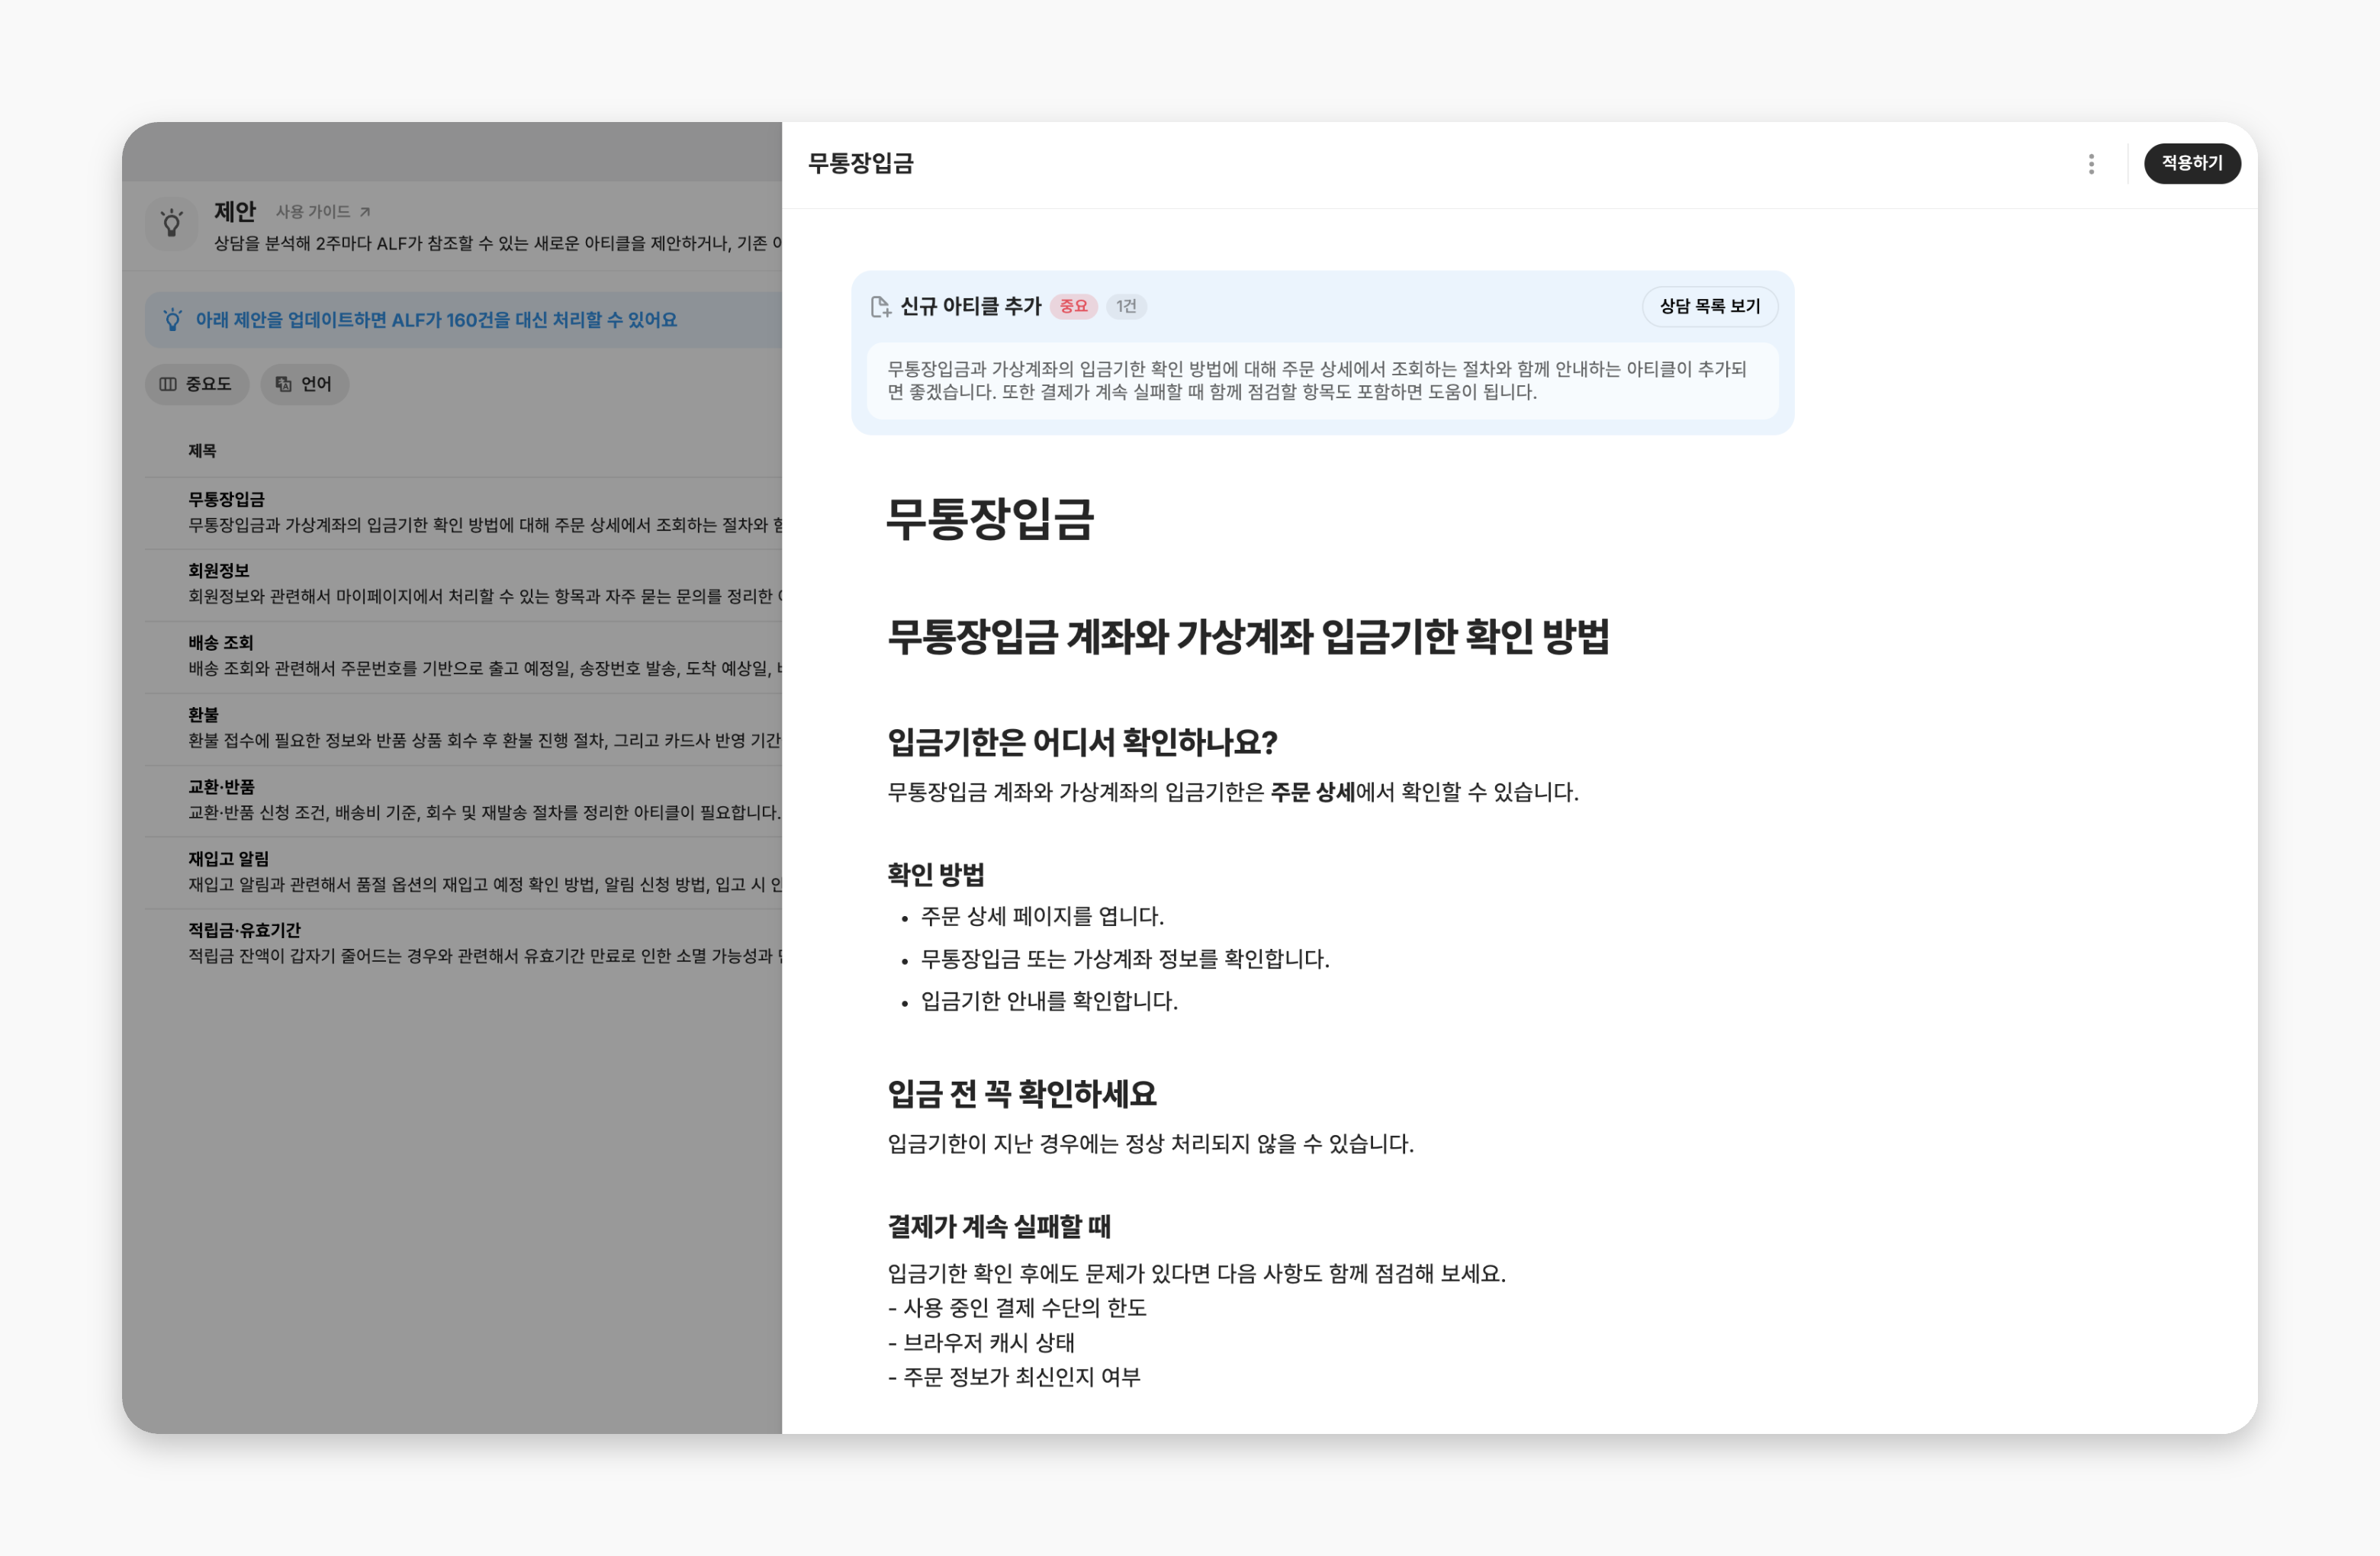Open the three-dot more options menu
2380x1556 pixels.
coord(2091,164)
